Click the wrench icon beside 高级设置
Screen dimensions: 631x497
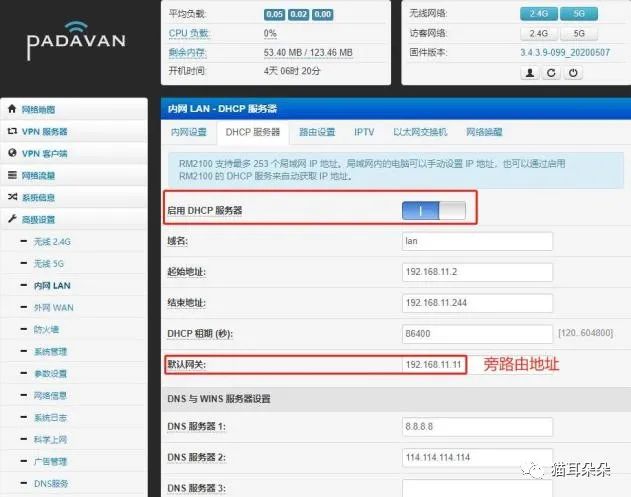click(12, 219)
